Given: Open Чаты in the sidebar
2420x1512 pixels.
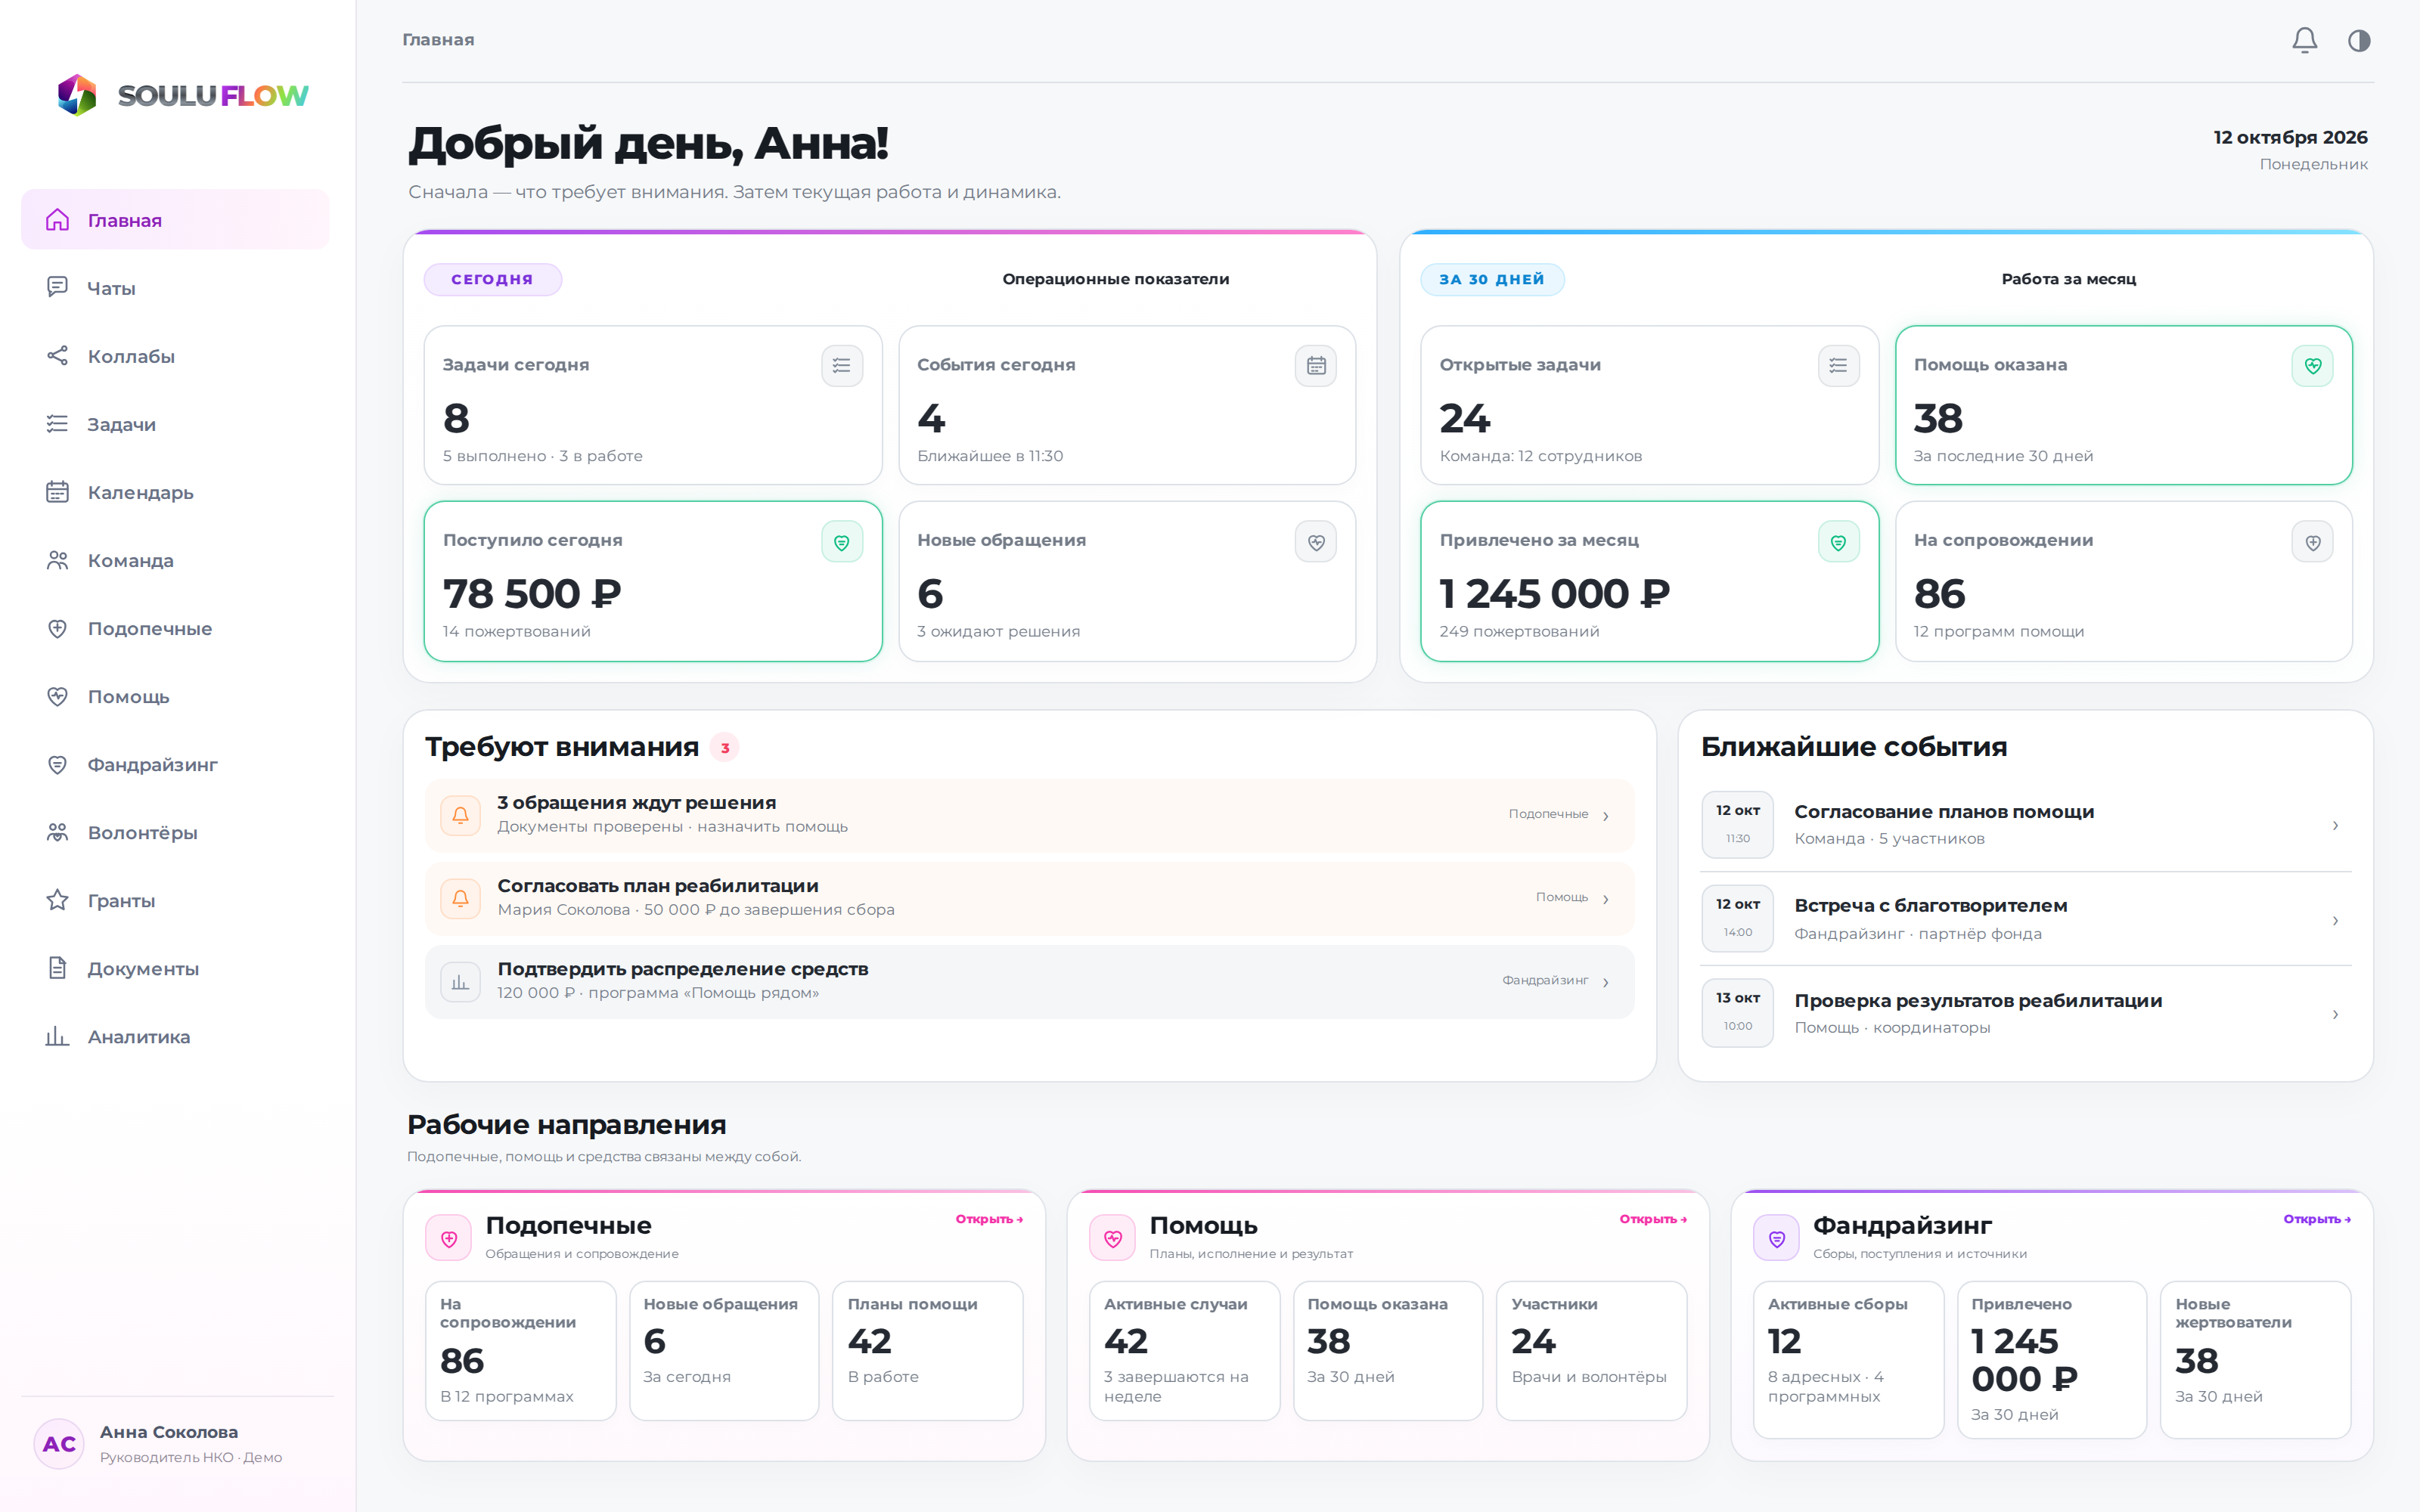Looking at the screenshot, I should tap(175, 288).
